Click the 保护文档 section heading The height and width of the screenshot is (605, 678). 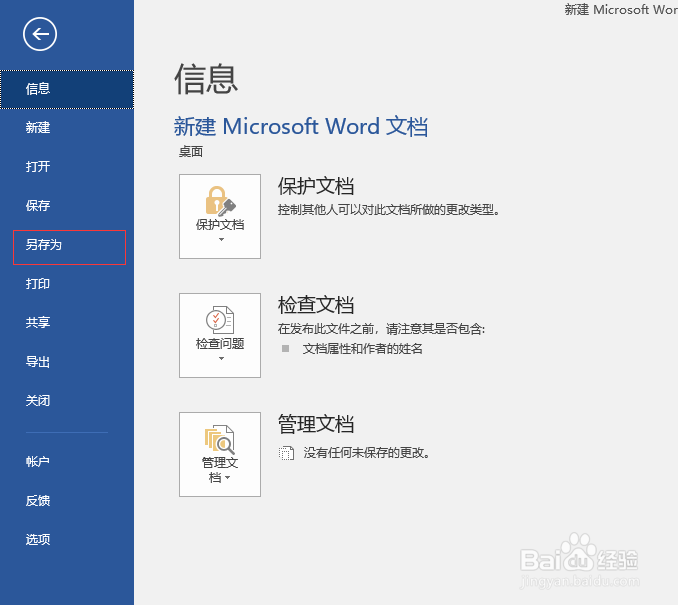pyautogui.click(x=316, y=186)
